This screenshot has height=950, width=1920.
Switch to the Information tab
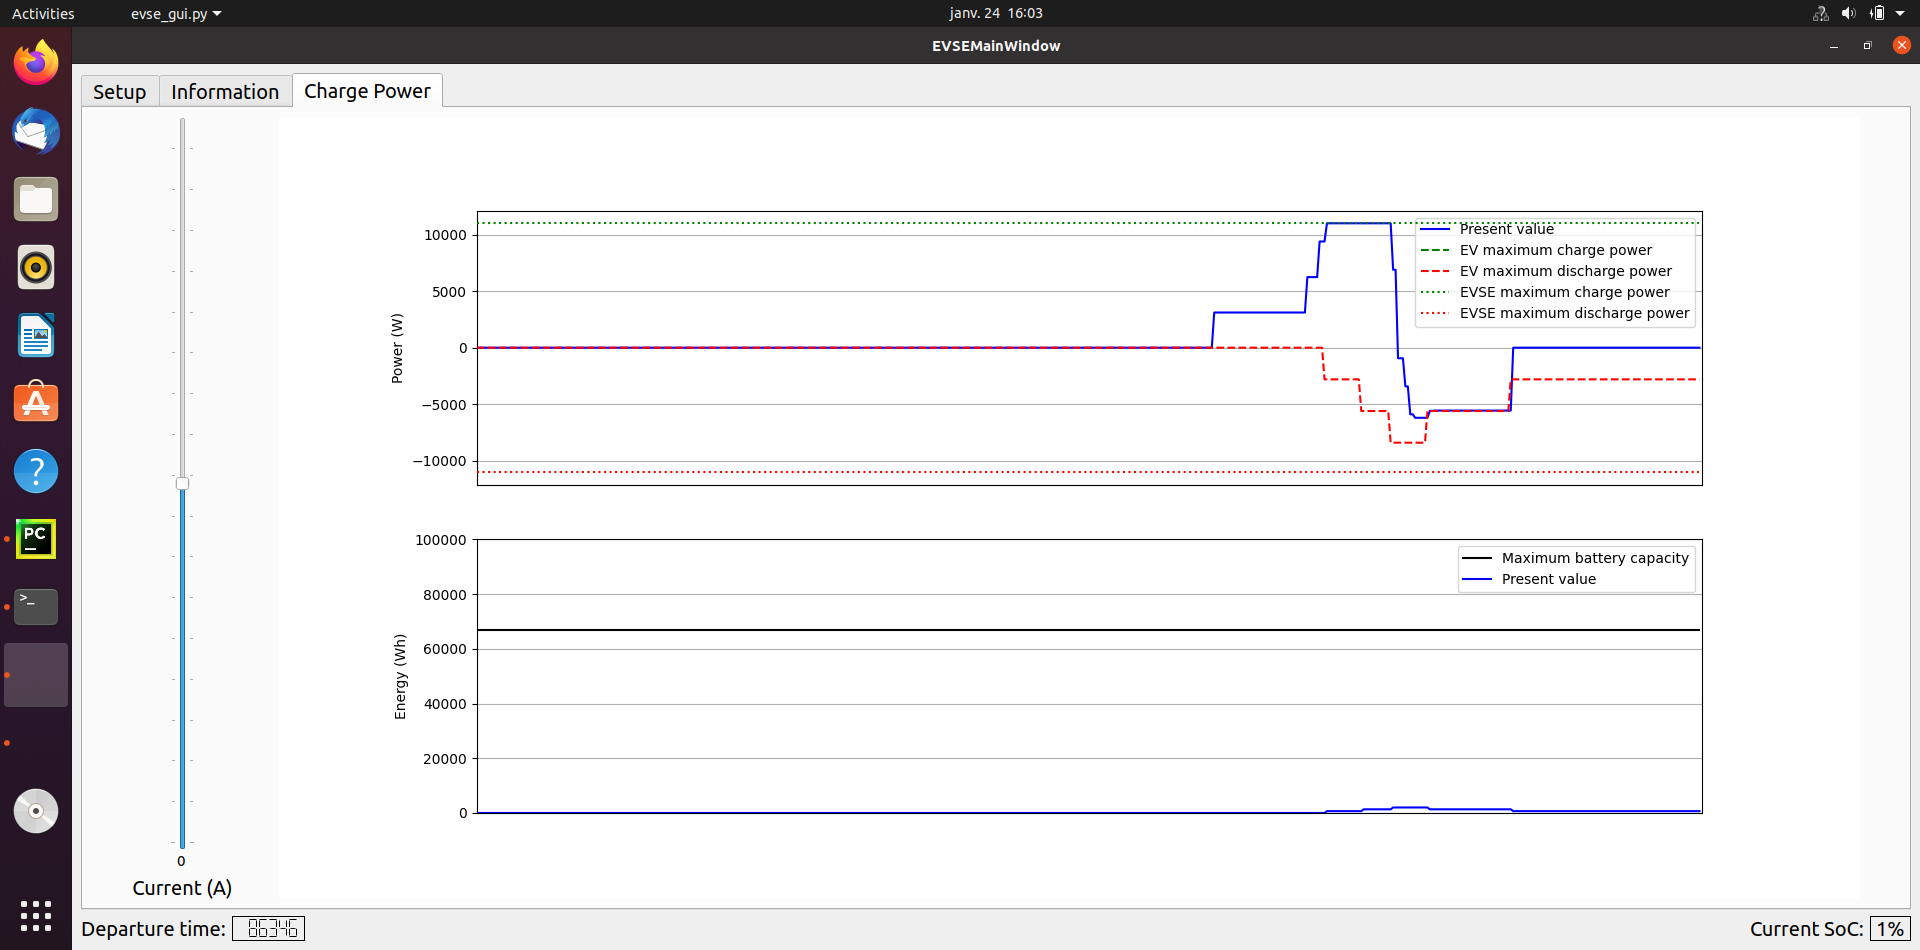225,92
